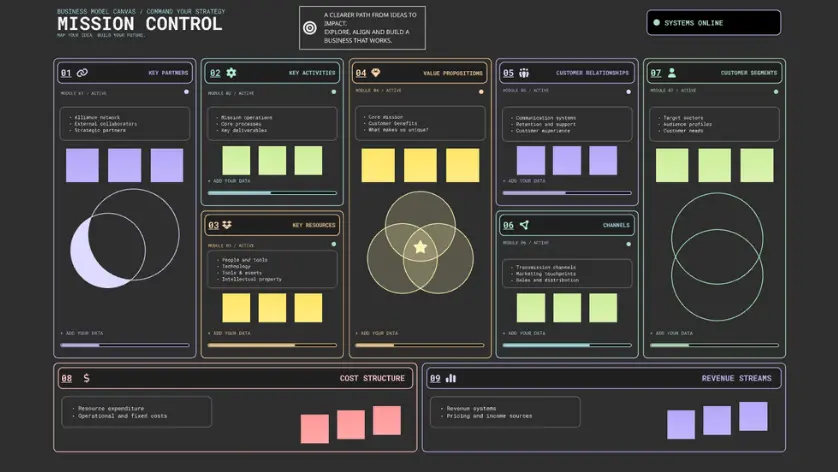Viewport: 838px width, 472px height.
Task: Click the gear icon in Key Activities header
Action: (x=231, y=73)
